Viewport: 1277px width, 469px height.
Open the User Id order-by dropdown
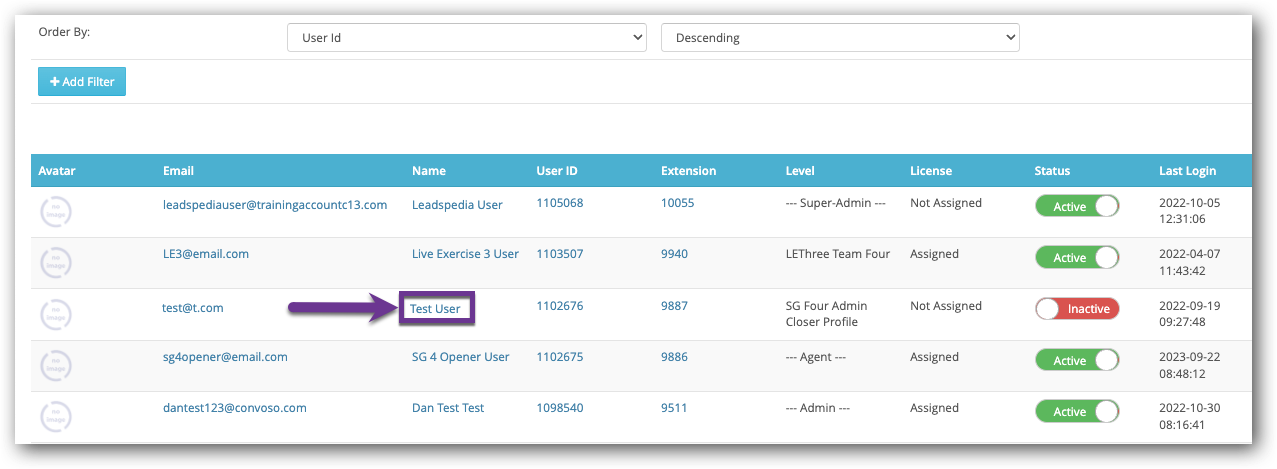point(467,38)
